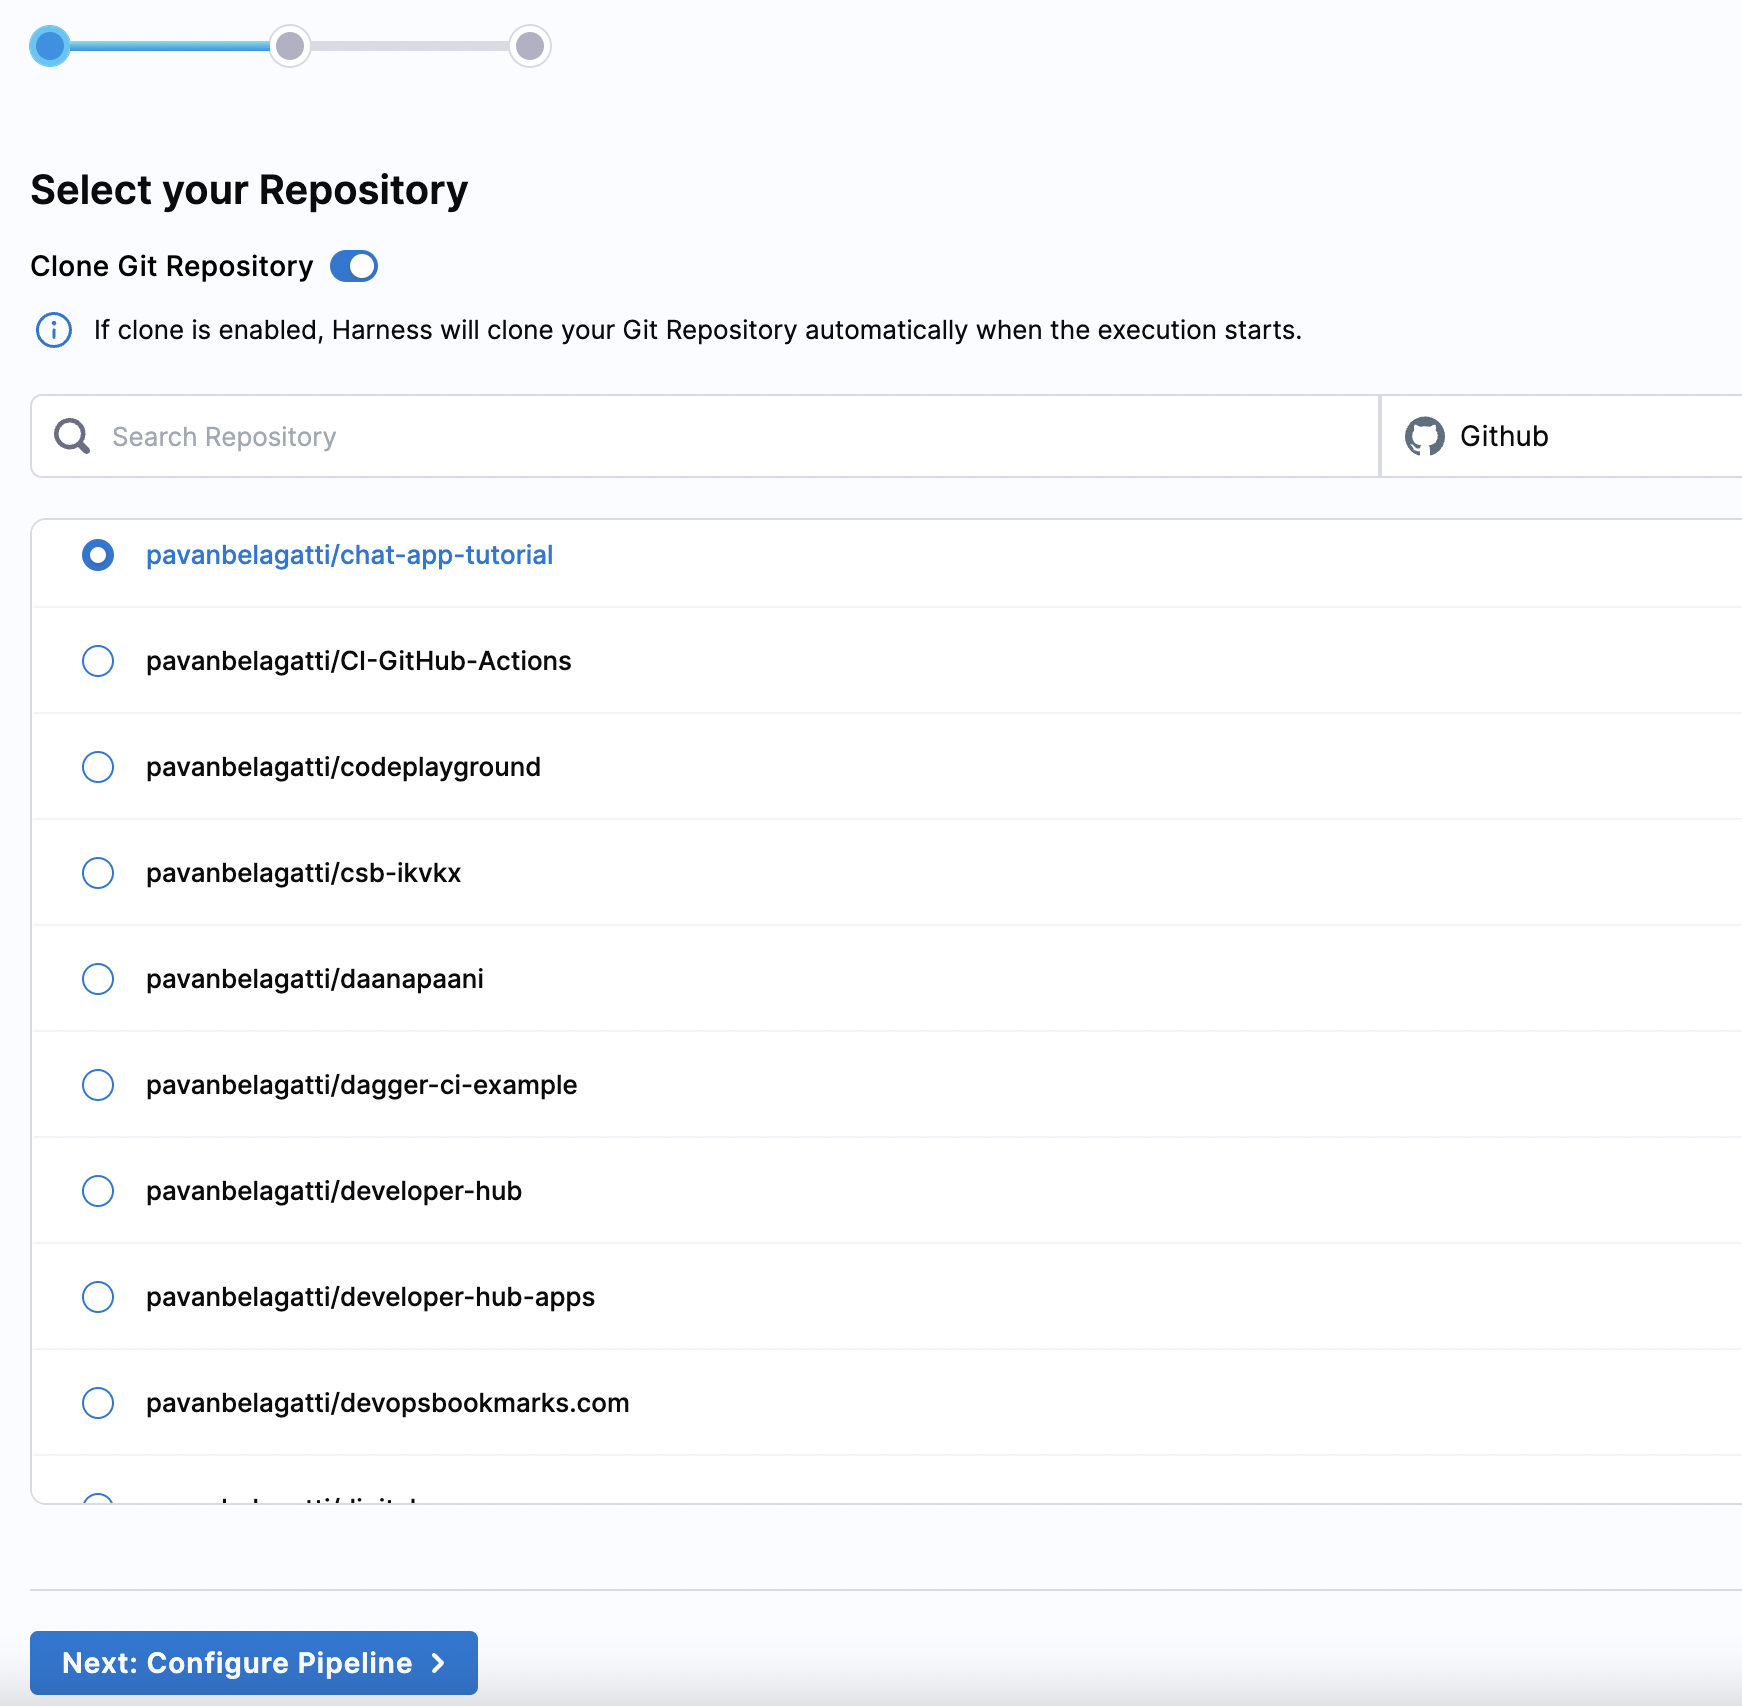The width and height of the screenshot is (1742, 1706).
Task: Choose the pavanbelagatti/codeplayground radio option
Action: click(x=98, y=767)
